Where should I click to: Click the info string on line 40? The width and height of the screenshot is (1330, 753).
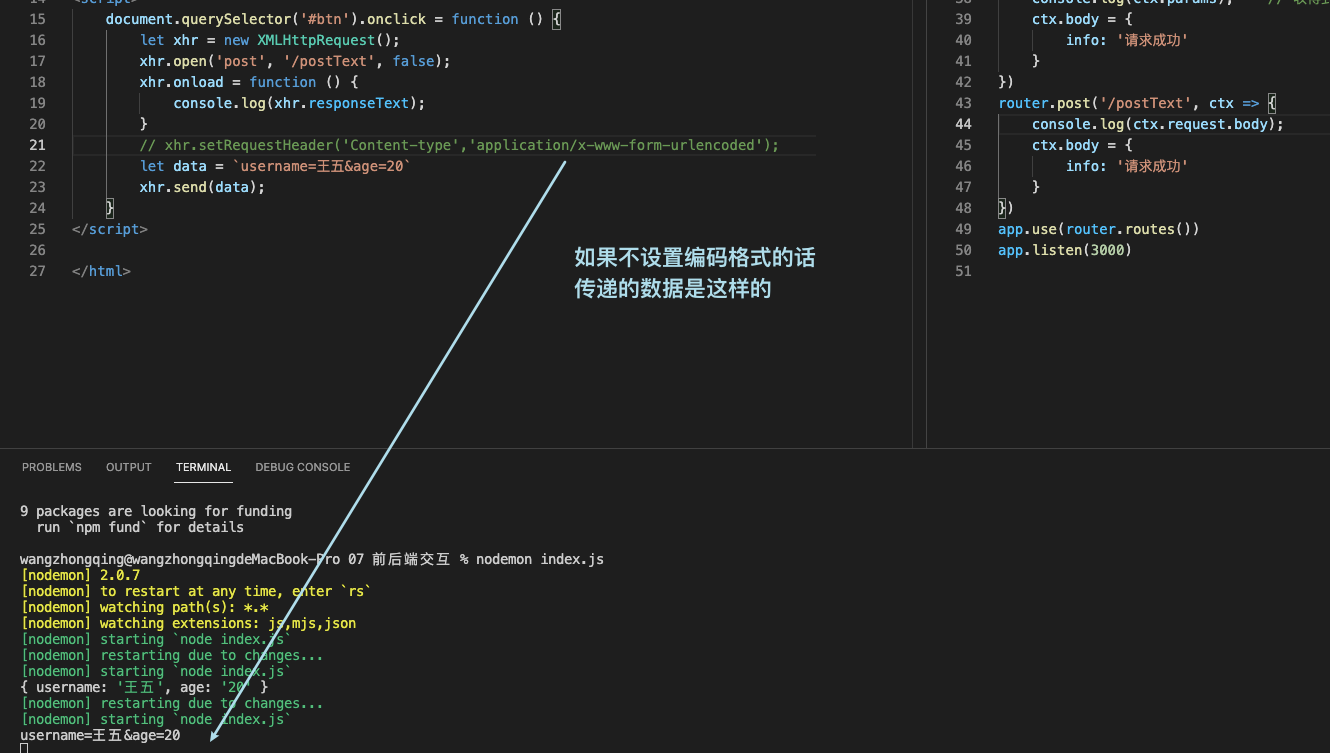click(1127, 40)
